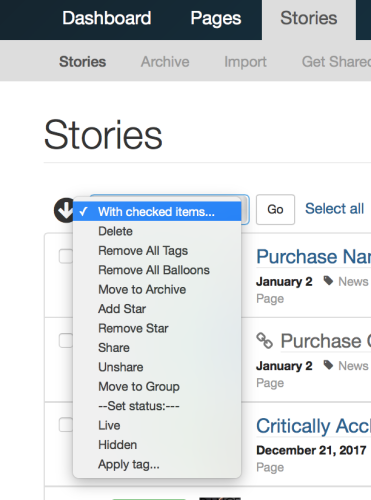Click the Go button
The width and height of the screenshot is (371, 500).
click(275, 209)
